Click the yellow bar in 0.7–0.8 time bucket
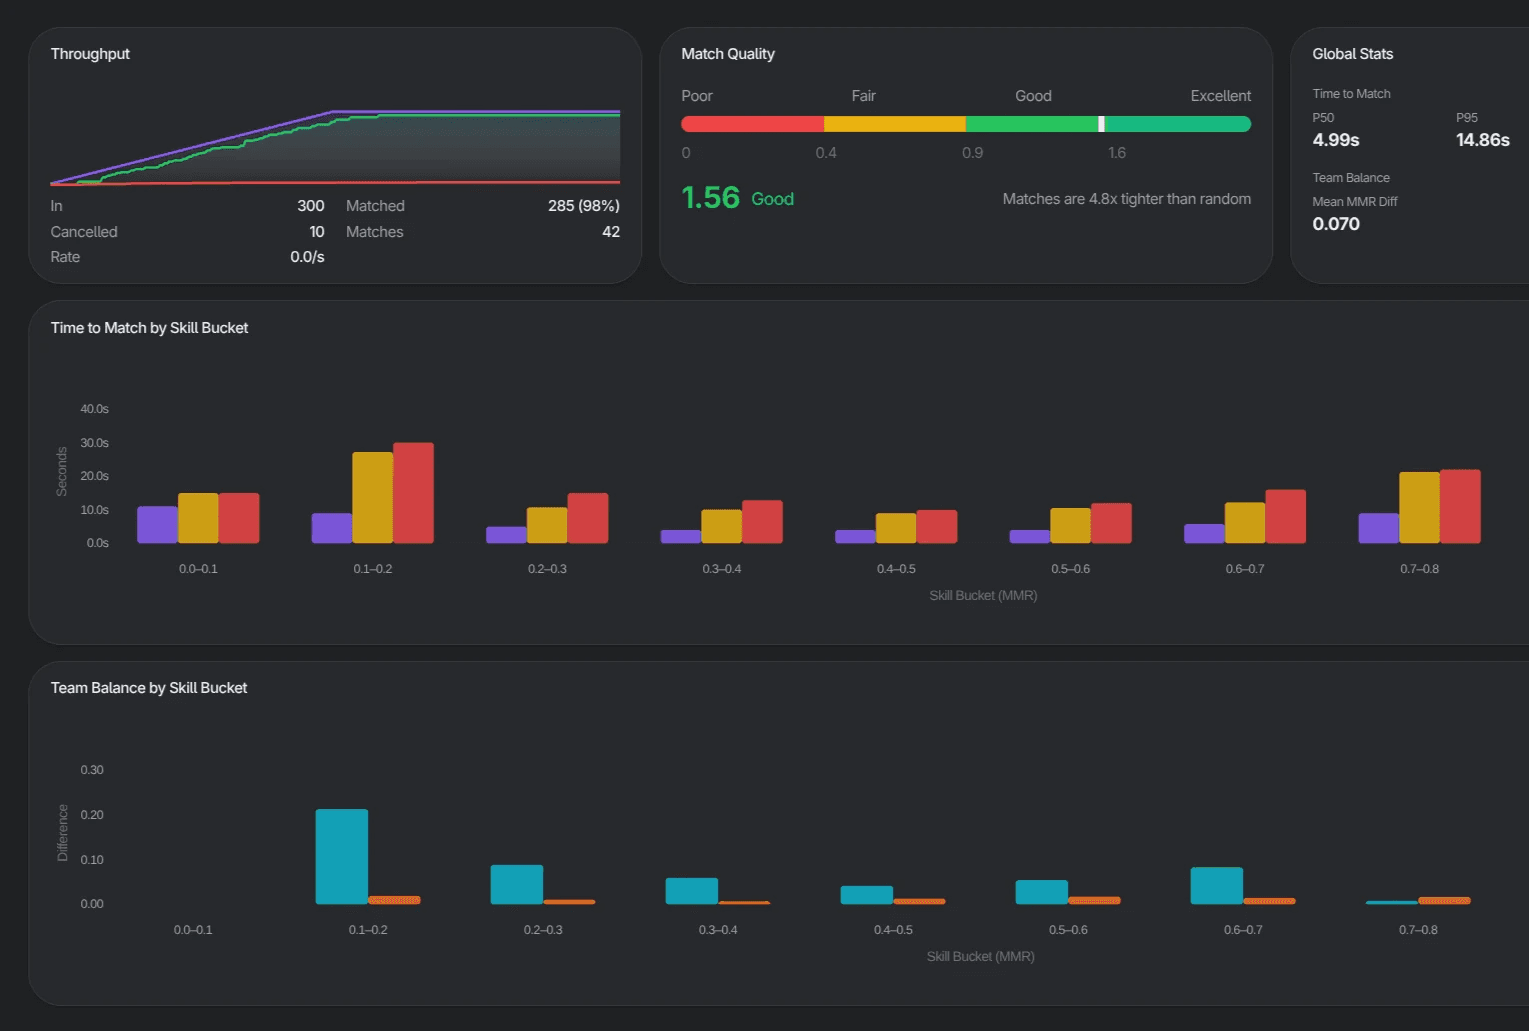This screenshot has height=1031, width=1529. (1419, 508)
